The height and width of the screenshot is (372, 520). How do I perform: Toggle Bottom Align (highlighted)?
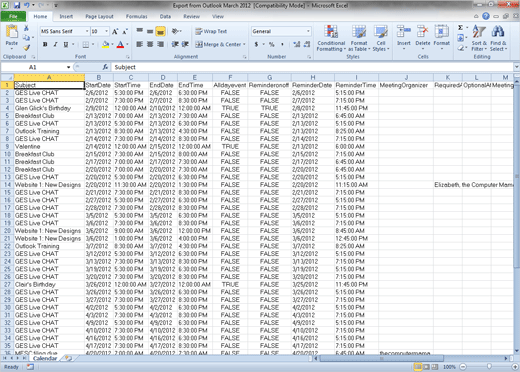click(x=160, y=31)
